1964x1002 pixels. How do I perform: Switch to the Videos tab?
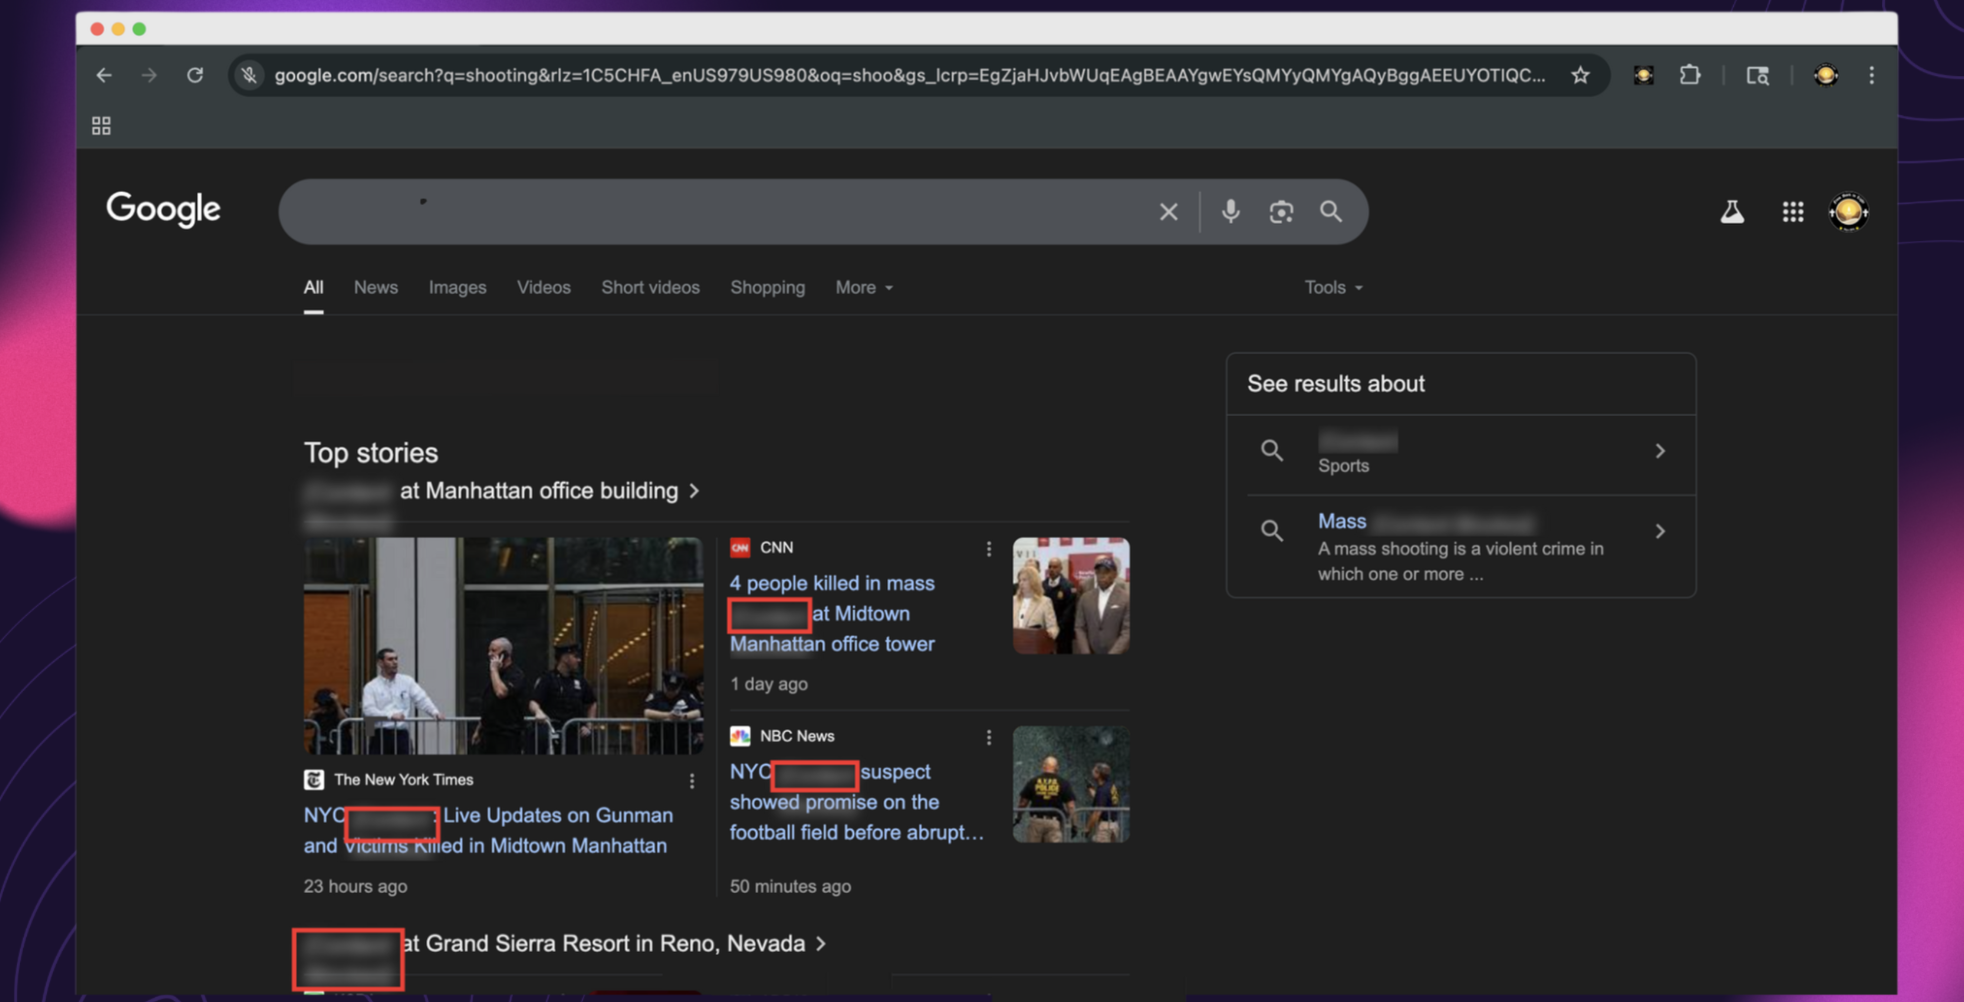[544, 287]
